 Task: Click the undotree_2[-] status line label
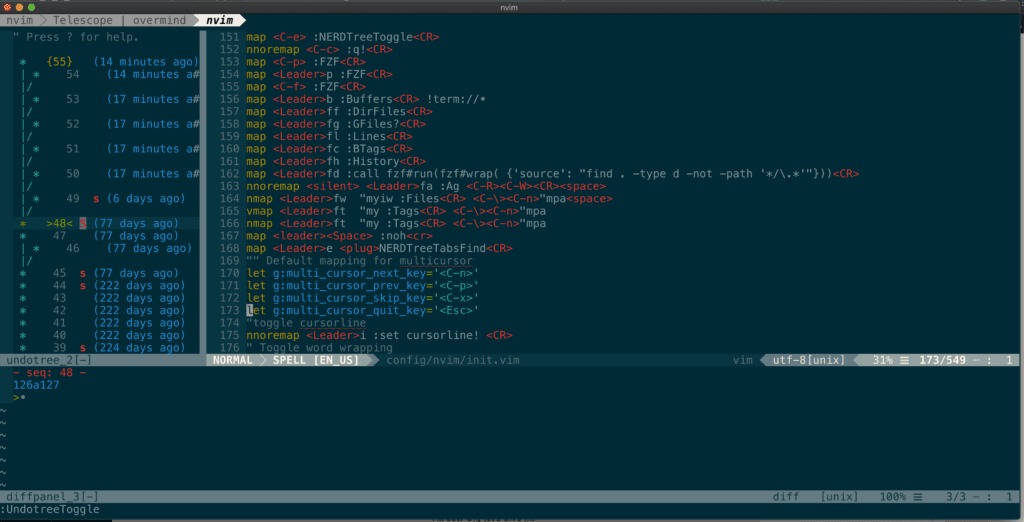pos(48,360)
